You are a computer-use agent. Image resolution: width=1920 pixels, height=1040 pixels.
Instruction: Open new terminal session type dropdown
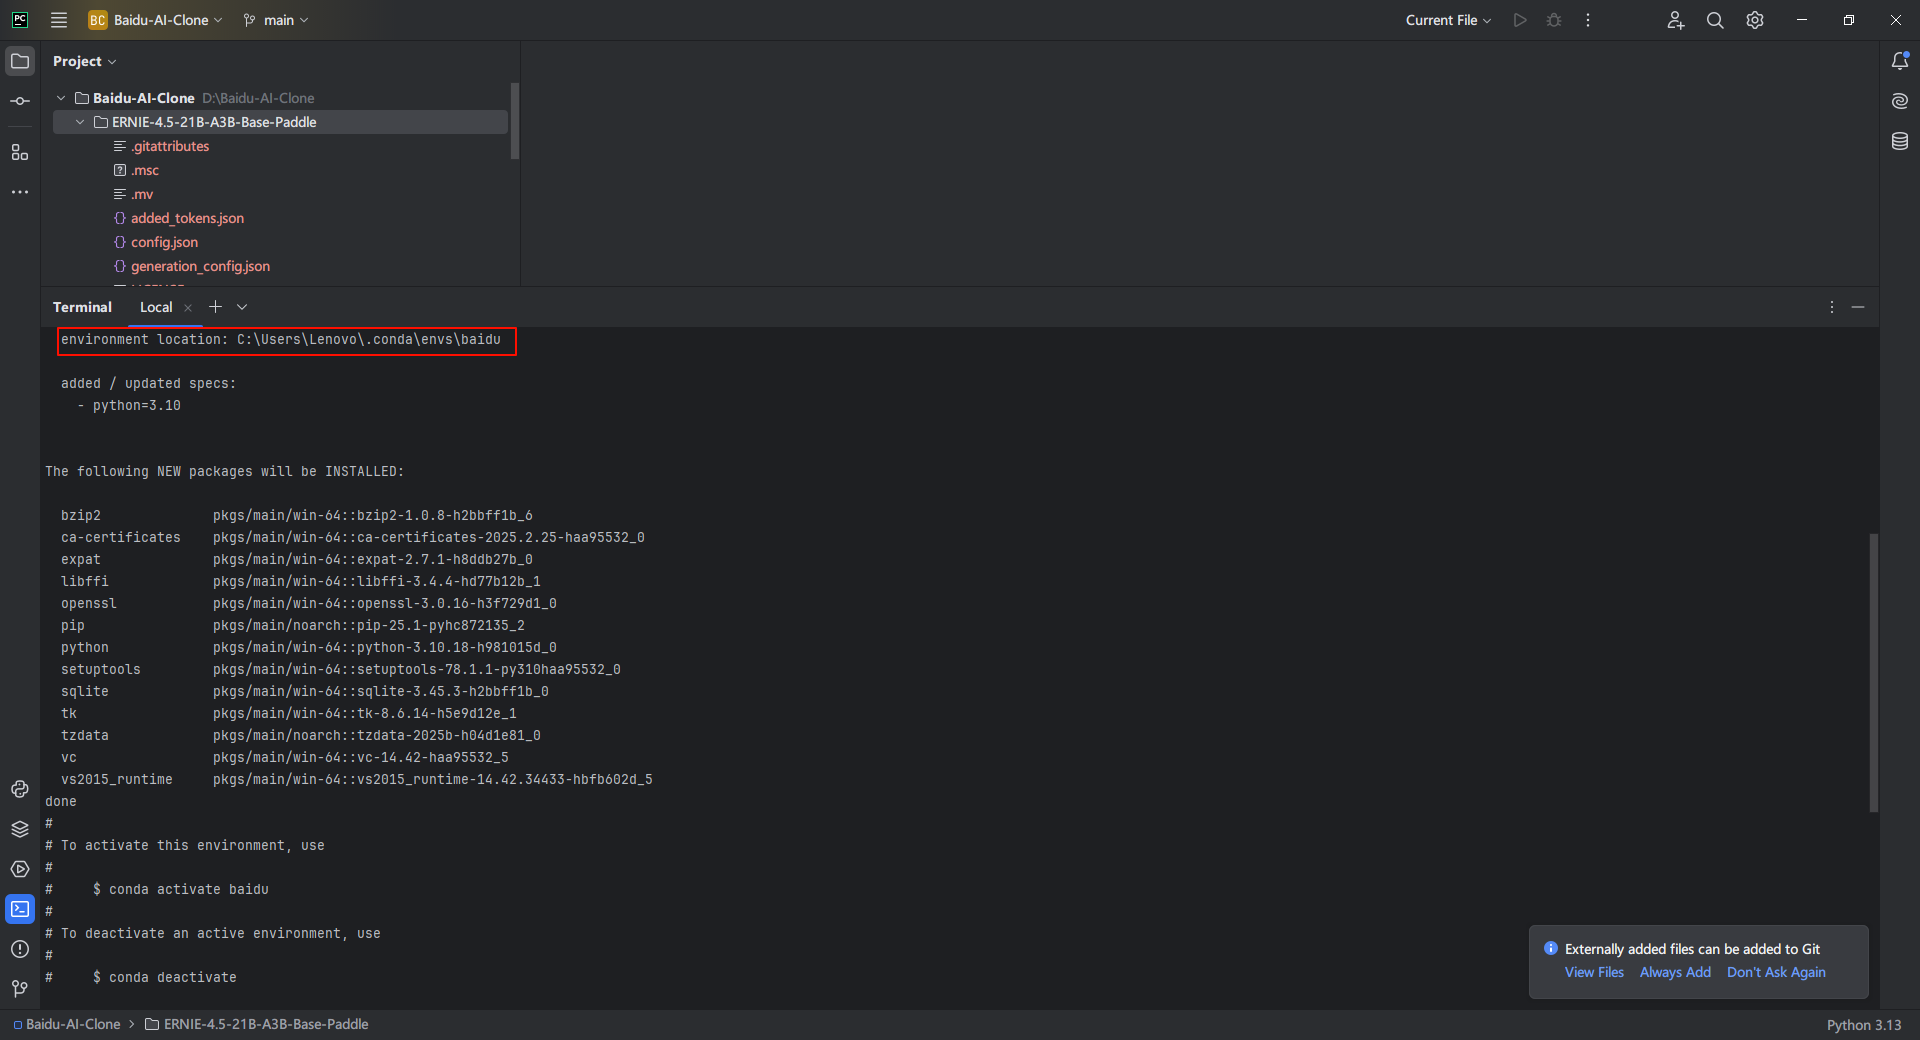(x=242, y=307)
